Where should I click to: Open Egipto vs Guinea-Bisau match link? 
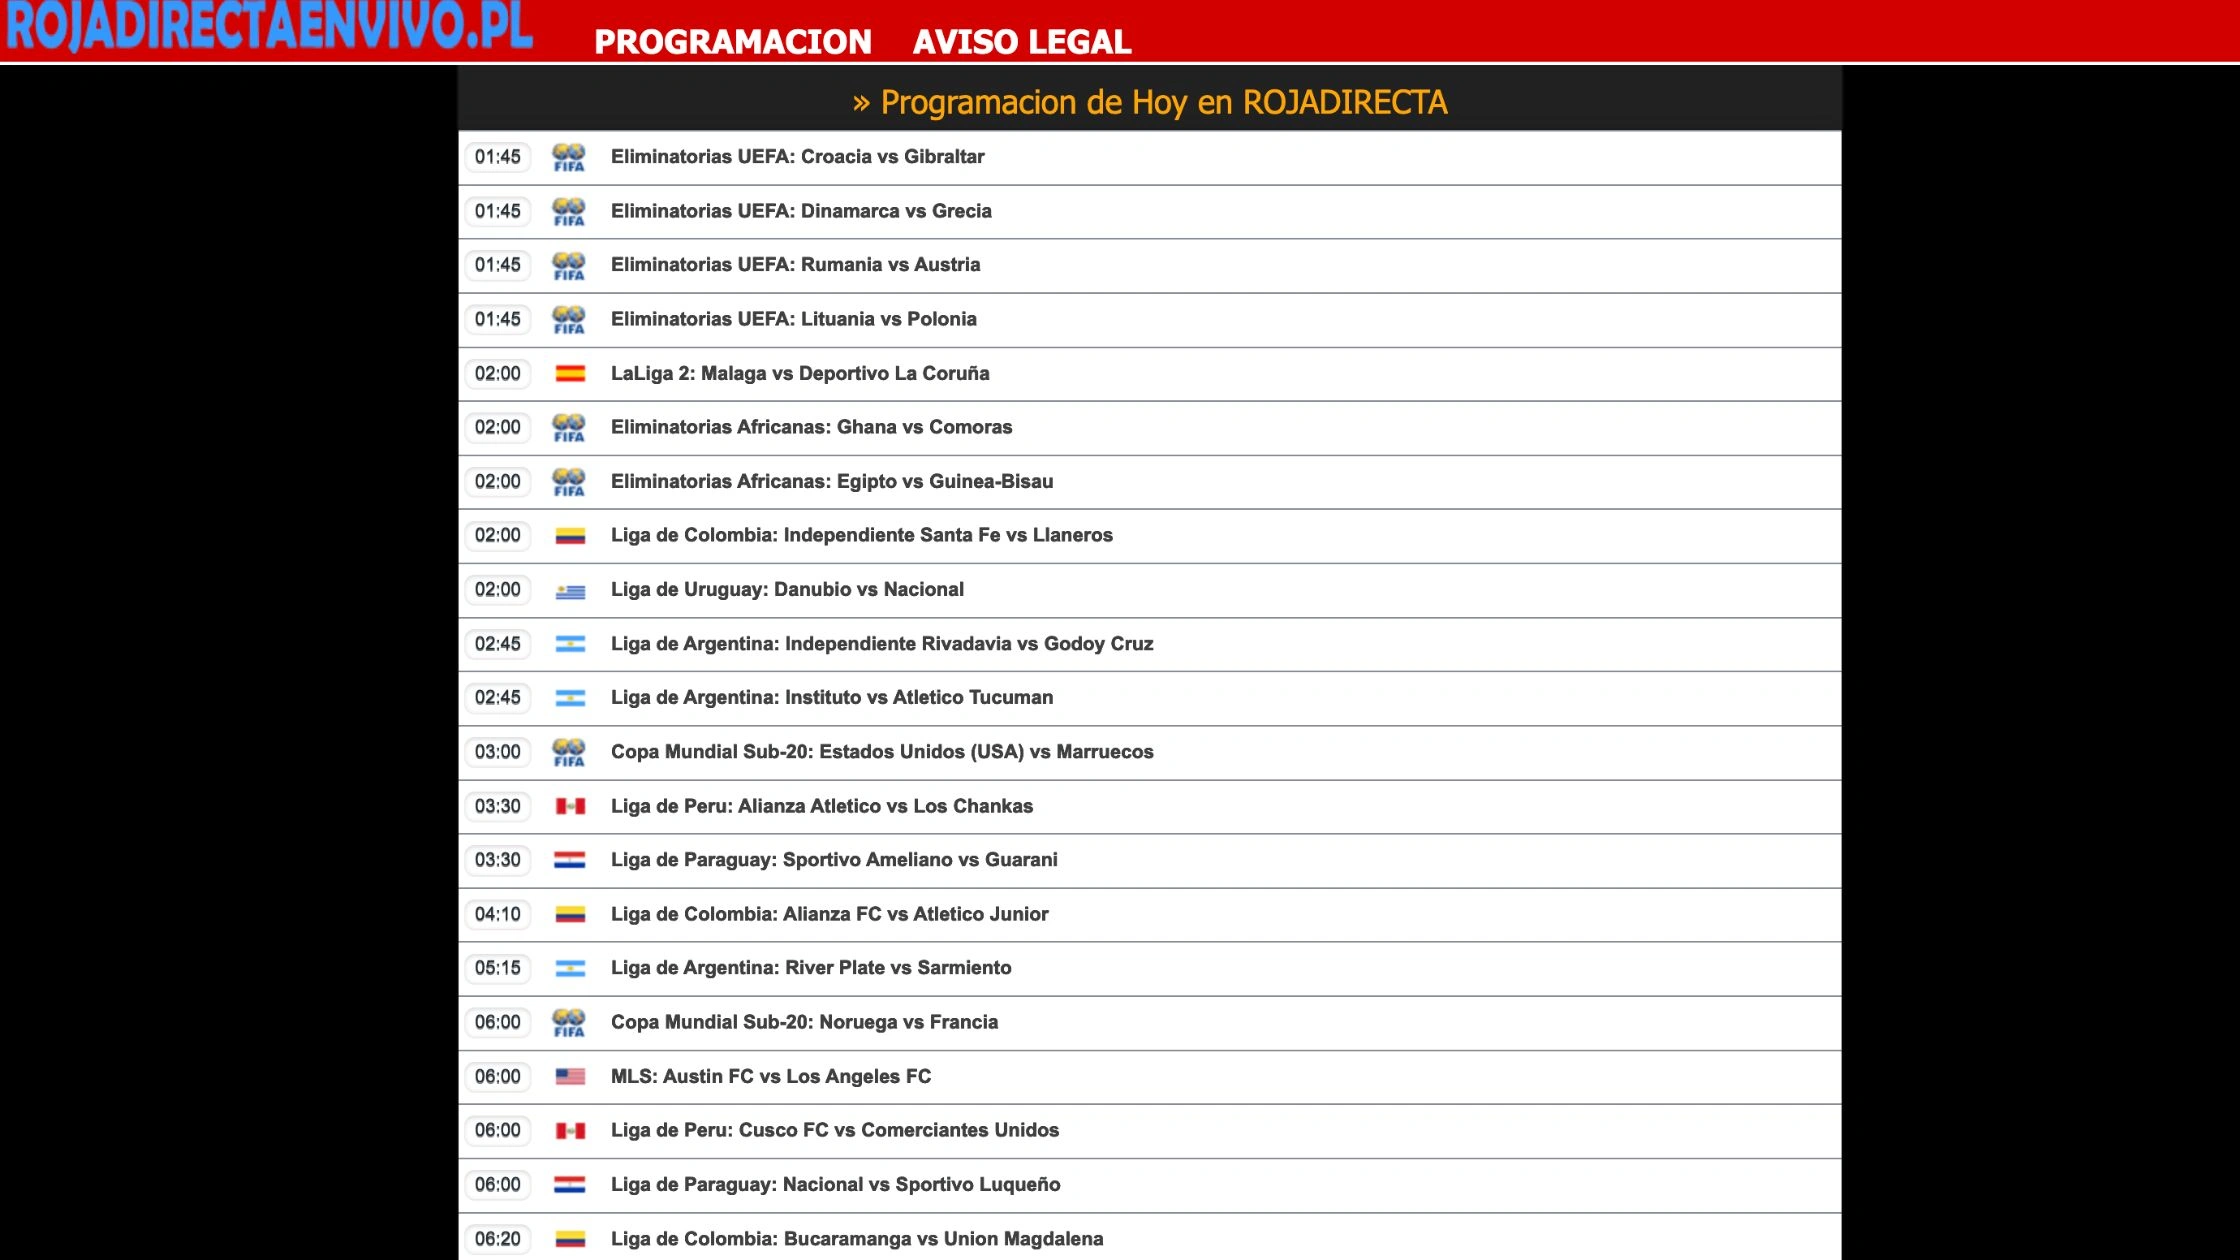tap(831, 482)
